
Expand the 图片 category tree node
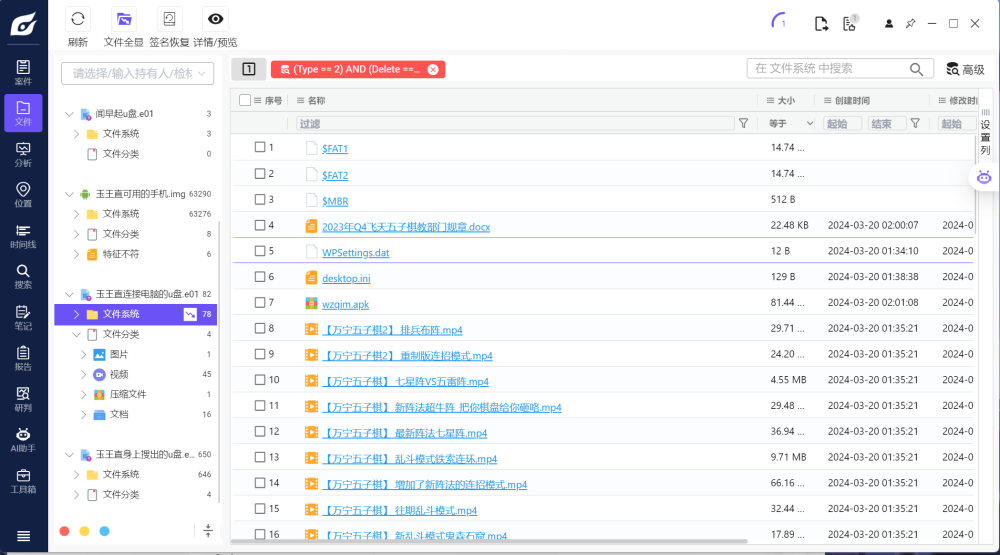tap(84, 355)
